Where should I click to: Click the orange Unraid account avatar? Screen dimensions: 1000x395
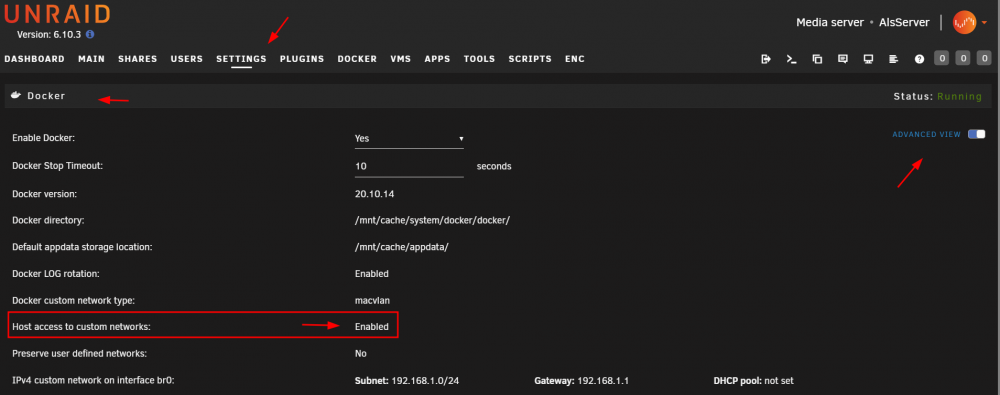point(964,22)
